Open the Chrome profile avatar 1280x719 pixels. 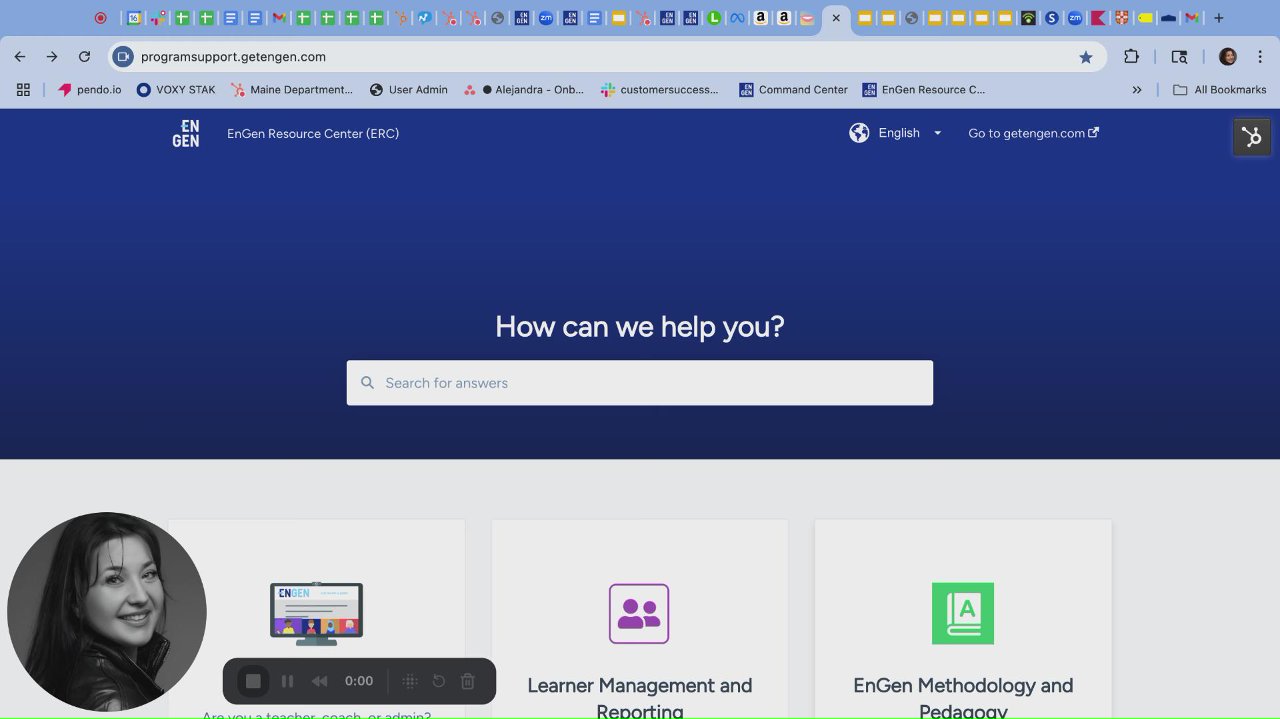1228,57
